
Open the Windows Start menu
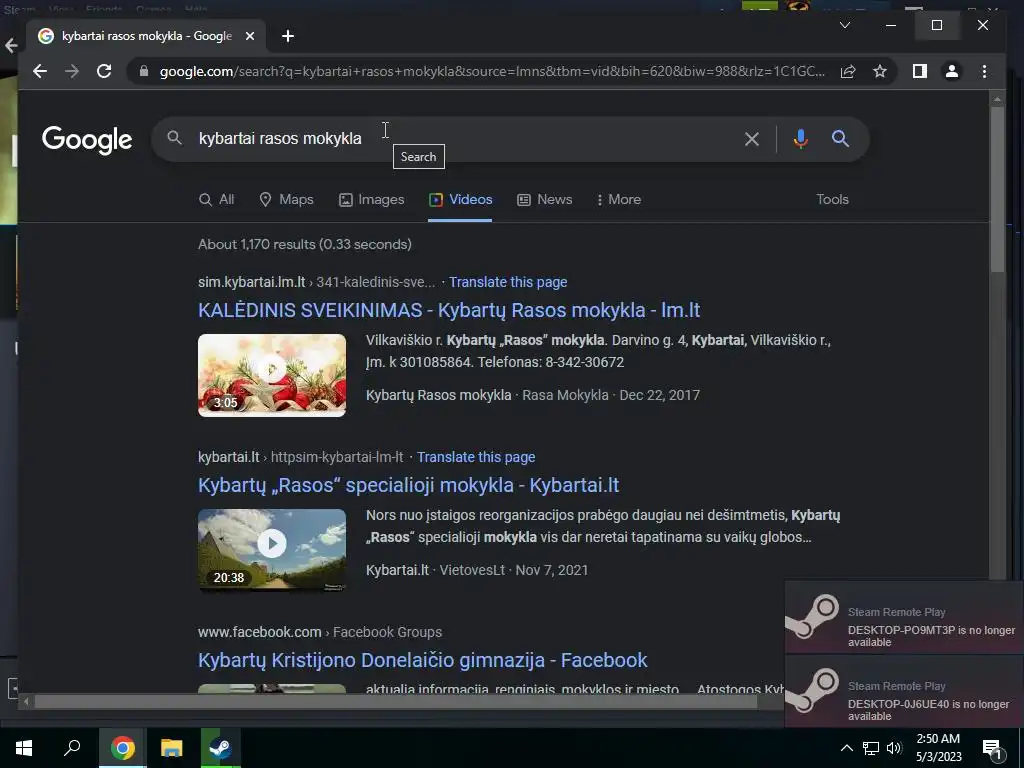point(24,748)
